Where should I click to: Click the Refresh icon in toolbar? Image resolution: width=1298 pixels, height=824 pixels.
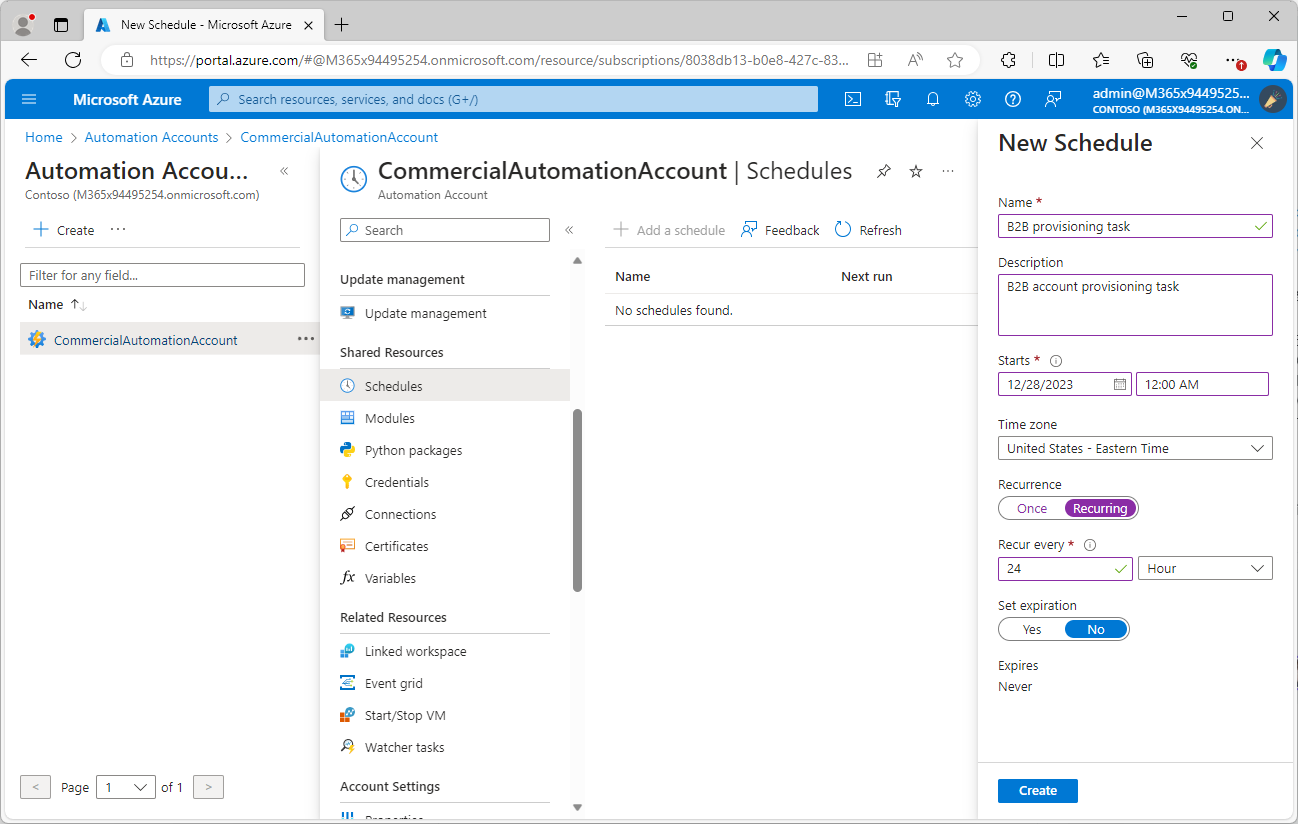pos(843,230)
